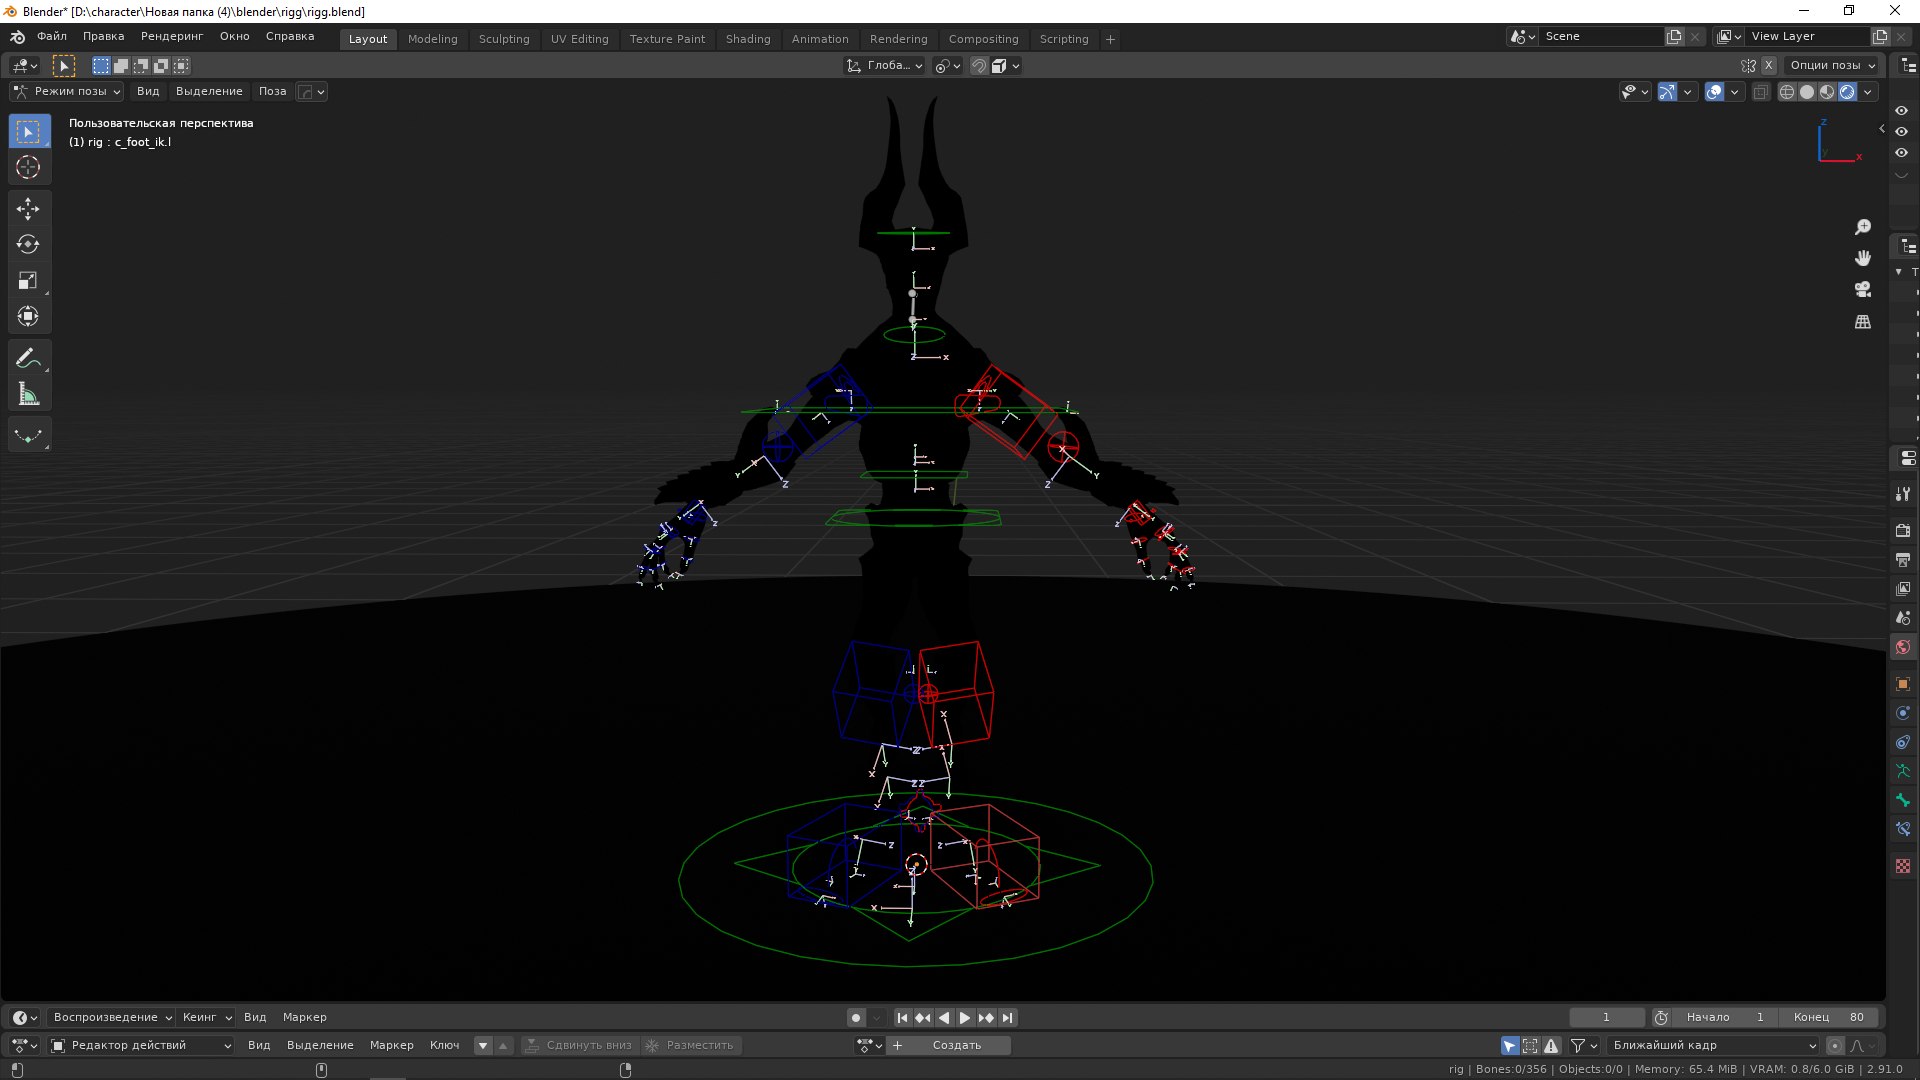Click the pan view hand icon

[1862, 258]
